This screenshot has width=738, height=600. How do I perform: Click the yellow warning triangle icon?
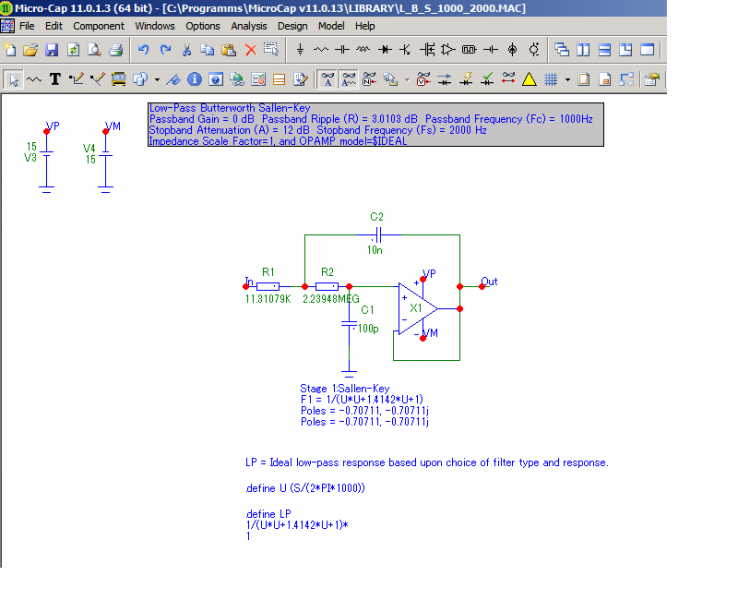[529, 79]
